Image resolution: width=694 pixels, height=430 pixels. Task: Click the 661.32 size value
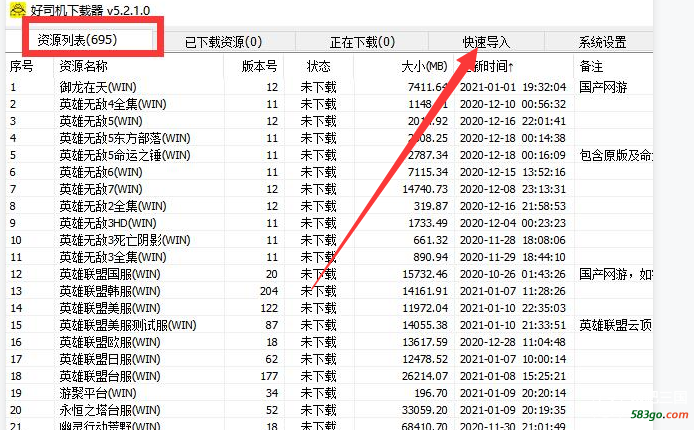point(431,240)
